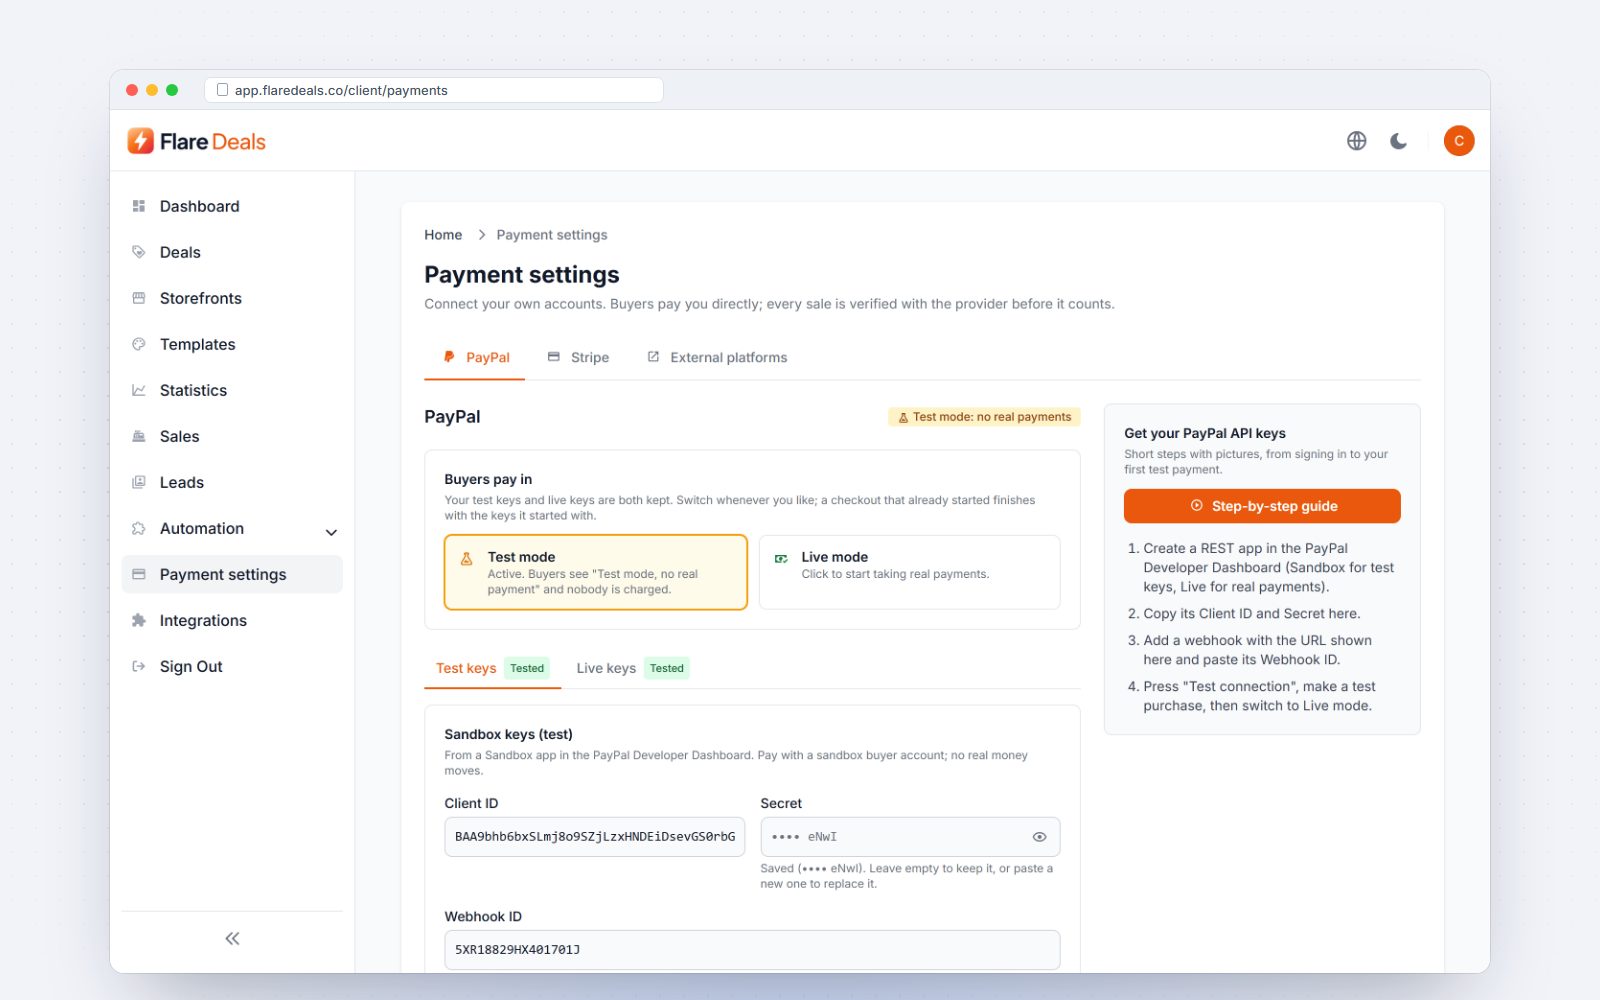Collapse the sidebar with double chevron
The width and height of the screenshot is (1600, 1000).
coord(232,938)
